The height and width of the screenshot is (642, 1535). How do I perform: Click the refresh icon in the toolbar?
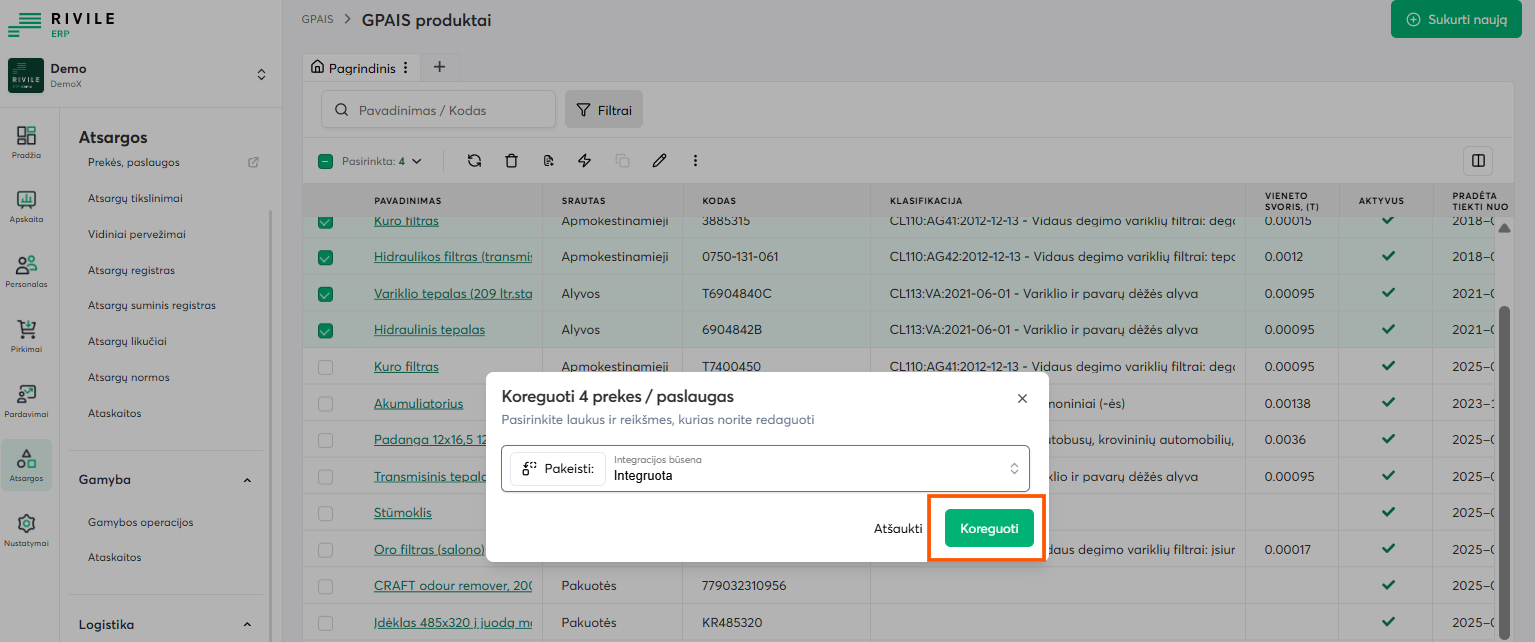474,161
